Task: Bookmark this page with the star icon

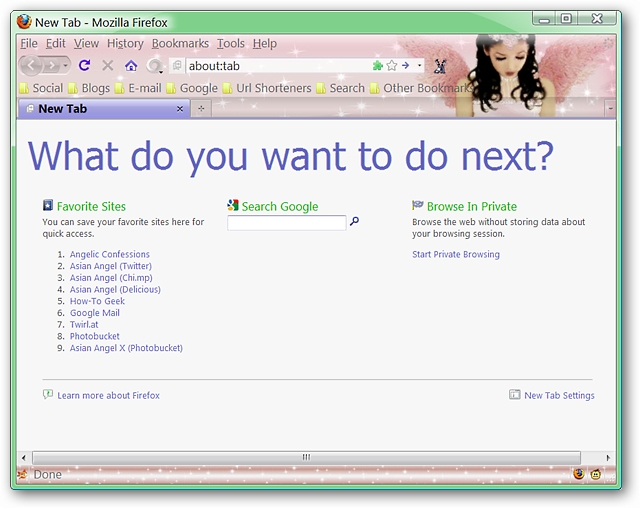Action: [392, 65]
